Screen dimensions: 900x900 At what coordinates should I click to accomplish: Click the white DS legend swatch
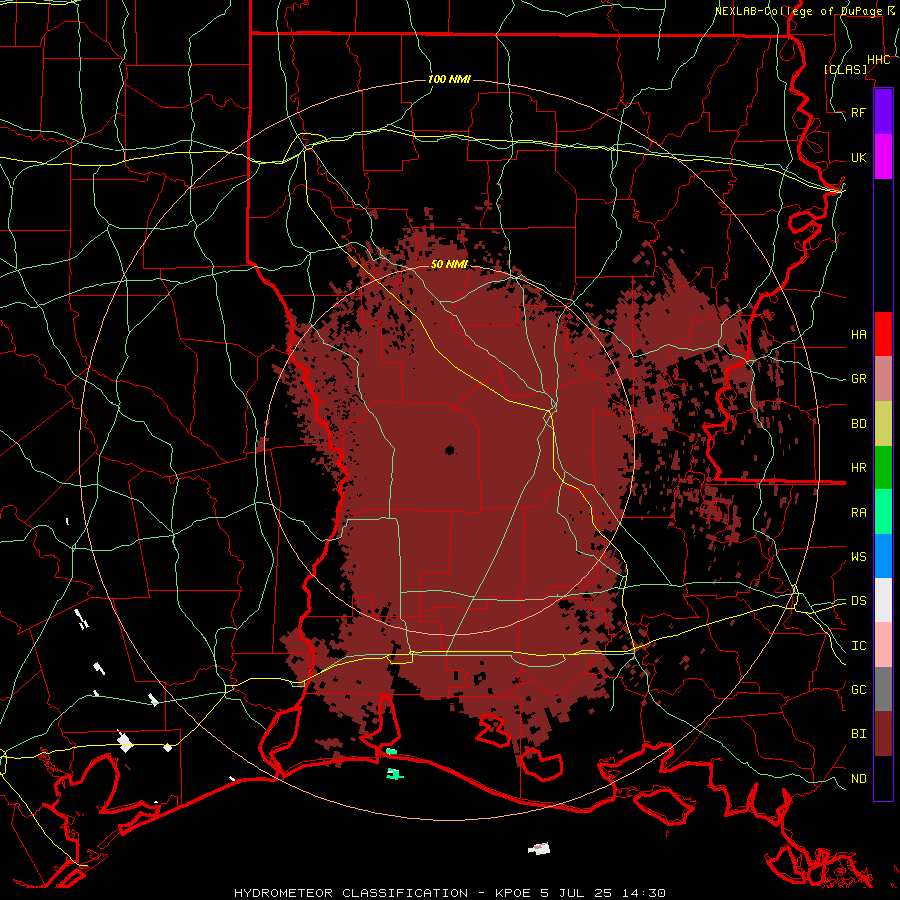883,600
